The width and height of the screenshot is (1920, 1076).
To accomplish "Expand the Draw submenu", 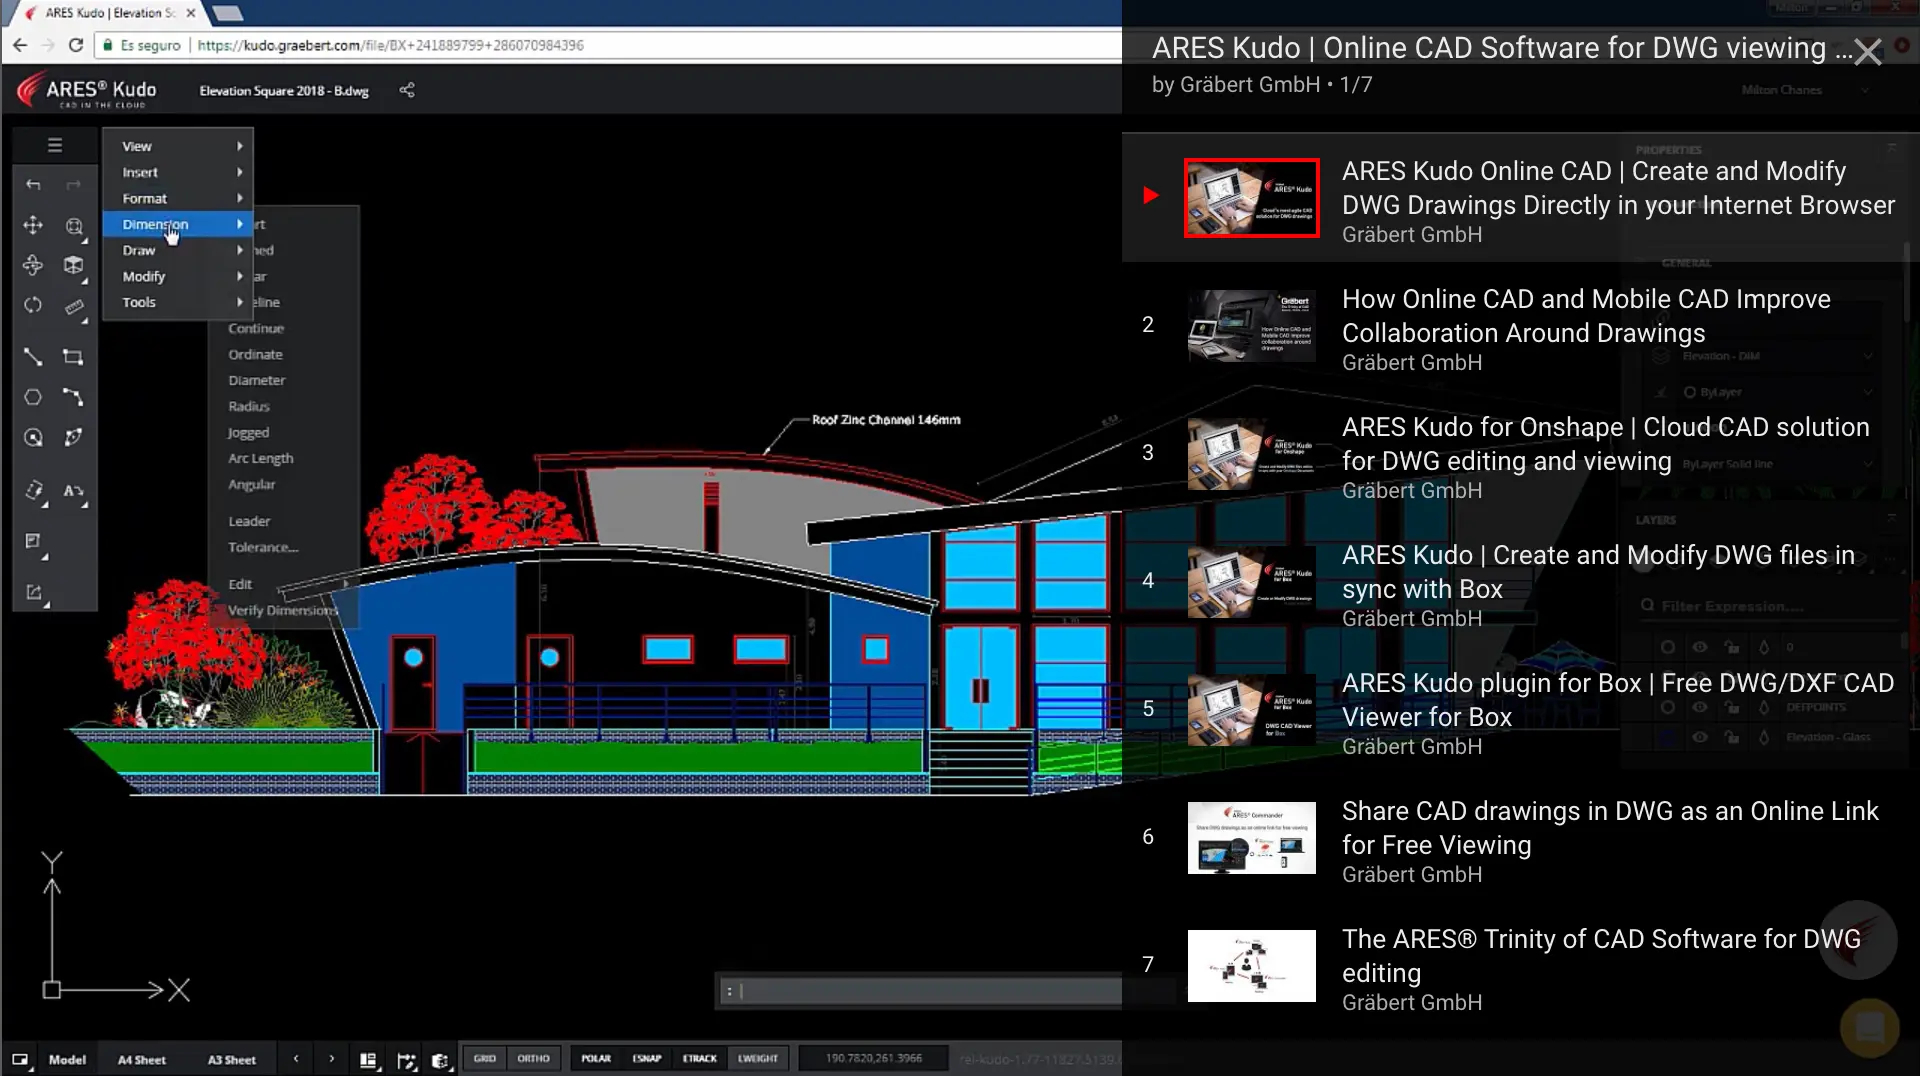I will coord(178,250).
